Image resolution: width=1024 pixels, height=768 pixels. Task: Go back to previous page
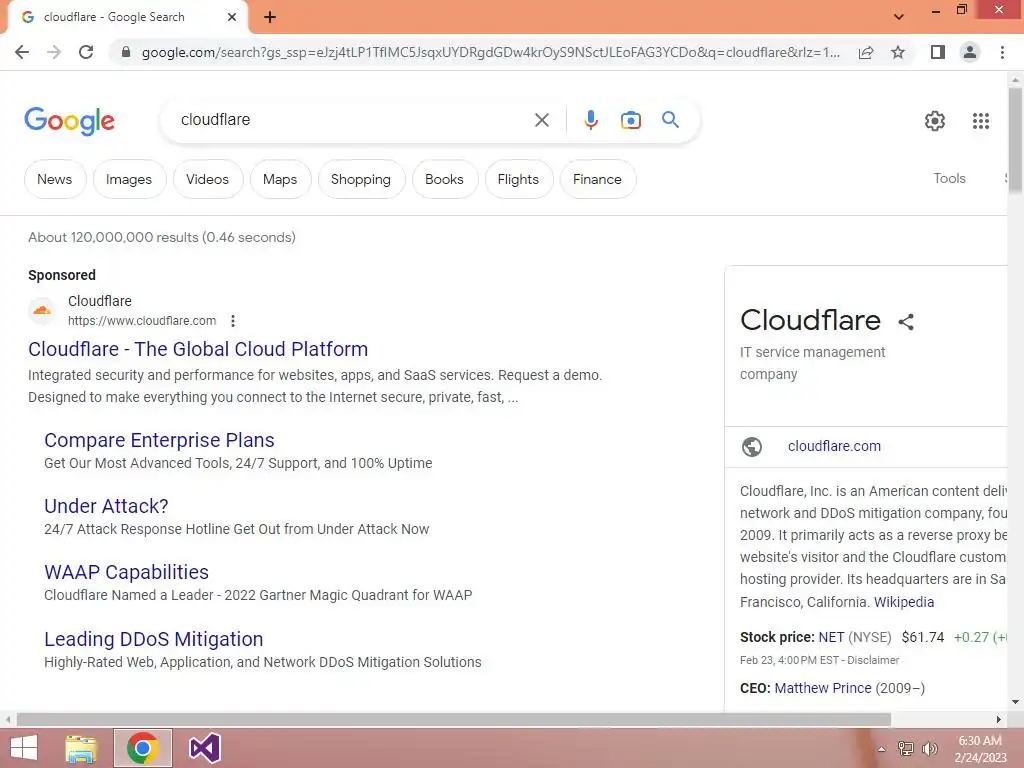click(22, 52)
